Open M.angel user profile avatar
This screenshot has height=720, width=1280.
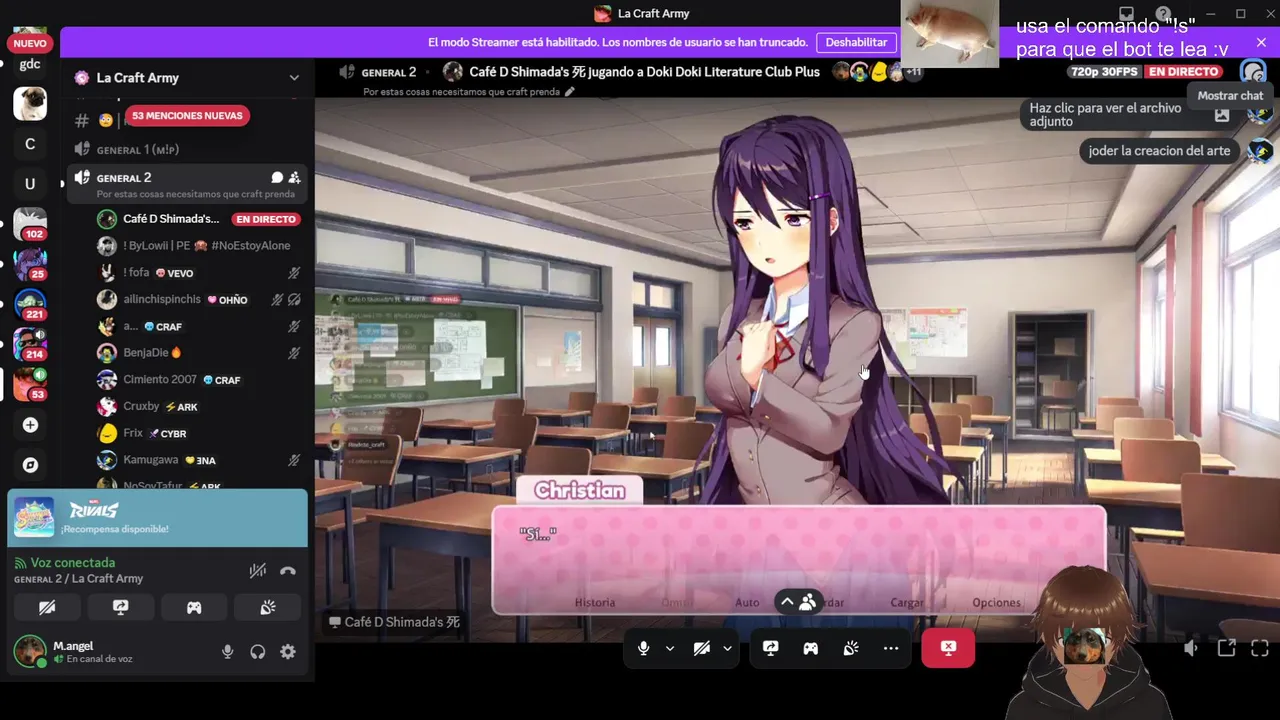pyautogui.click(x=30, y=652)
